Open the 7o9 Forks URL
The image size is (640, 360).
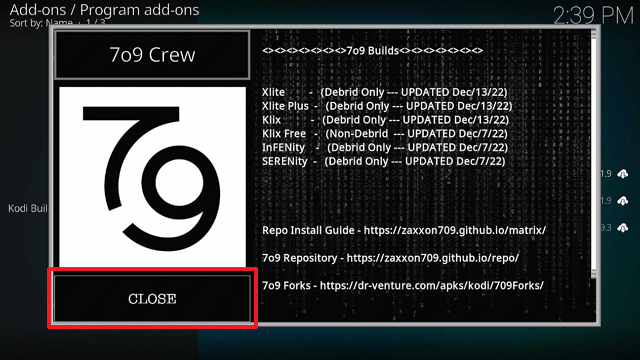[431, 285]
